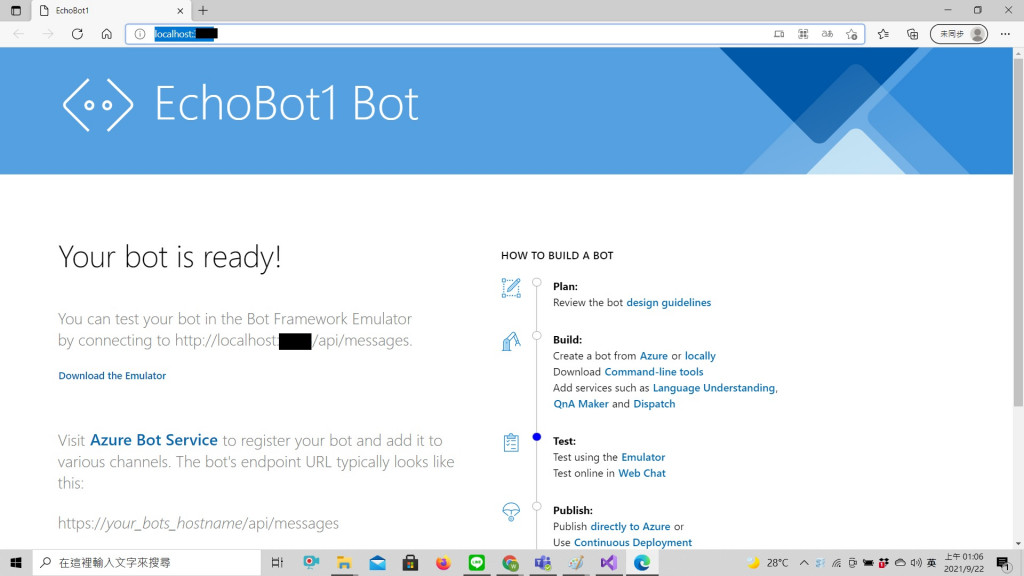Click the Plan step pencil icon

[511, 288]
